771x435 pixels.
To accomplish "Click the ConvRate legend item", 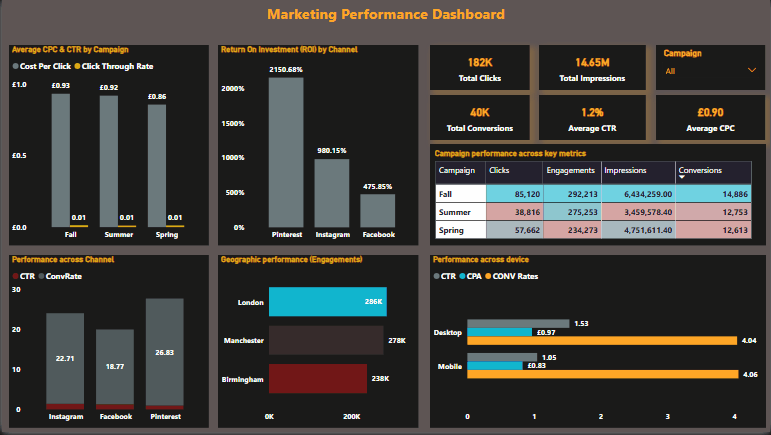I will [60, 276].
